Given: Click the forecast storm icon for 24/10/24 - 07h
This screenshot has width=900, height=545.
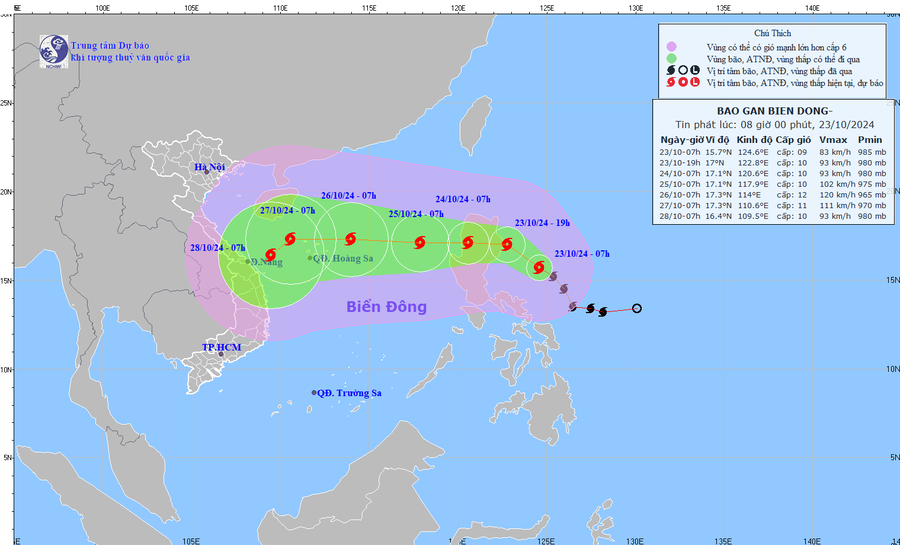Looking at the screenshot, I should [x=467, y=242].
